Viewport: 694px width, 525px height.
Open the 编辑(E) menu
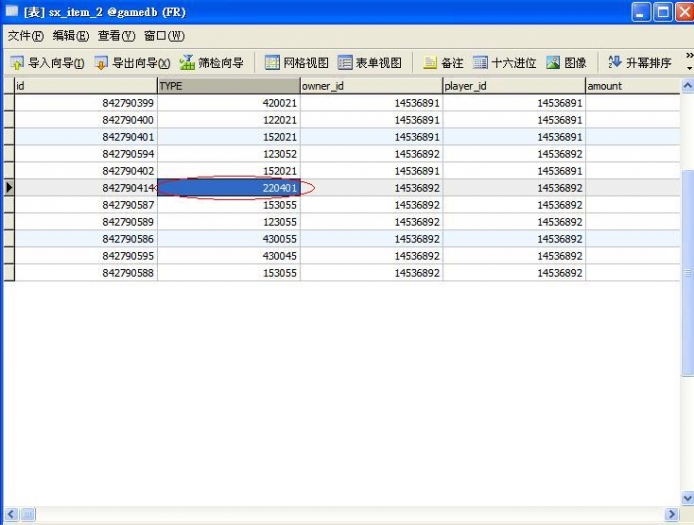[x=71, y=36]
